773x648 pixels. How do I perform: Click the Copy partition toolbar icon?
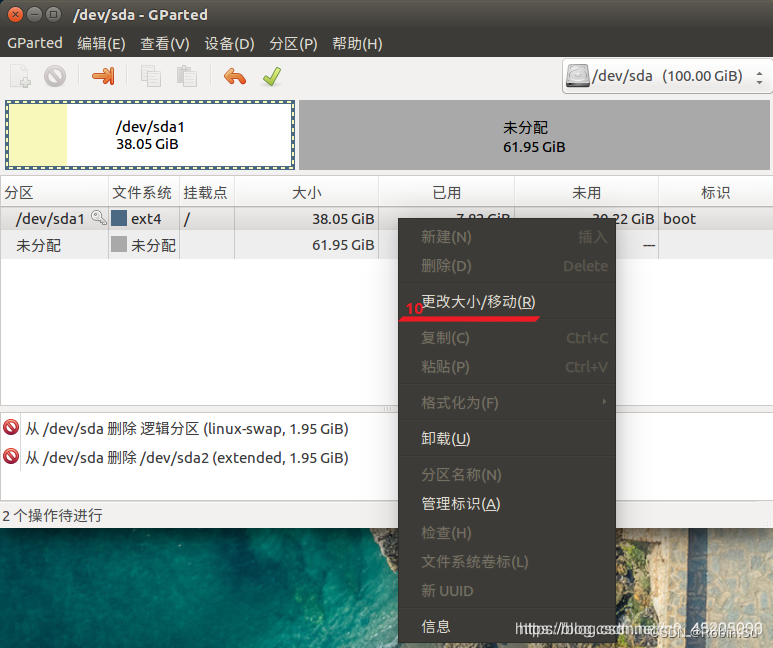(151, 76)
